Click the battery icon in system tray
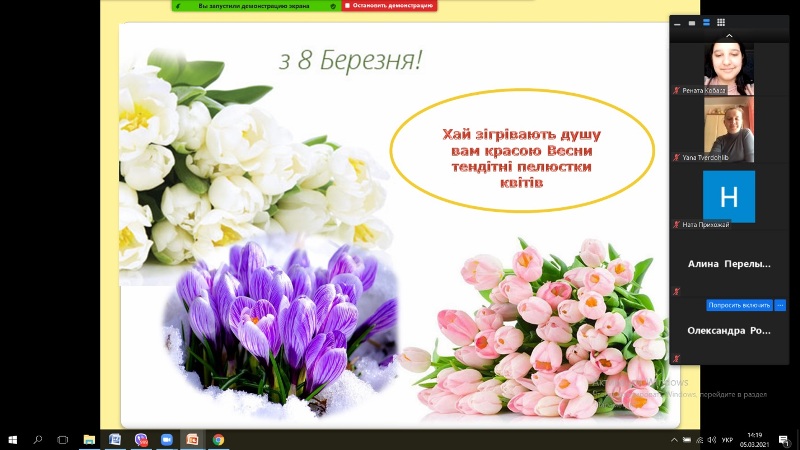 click(687, 440)
